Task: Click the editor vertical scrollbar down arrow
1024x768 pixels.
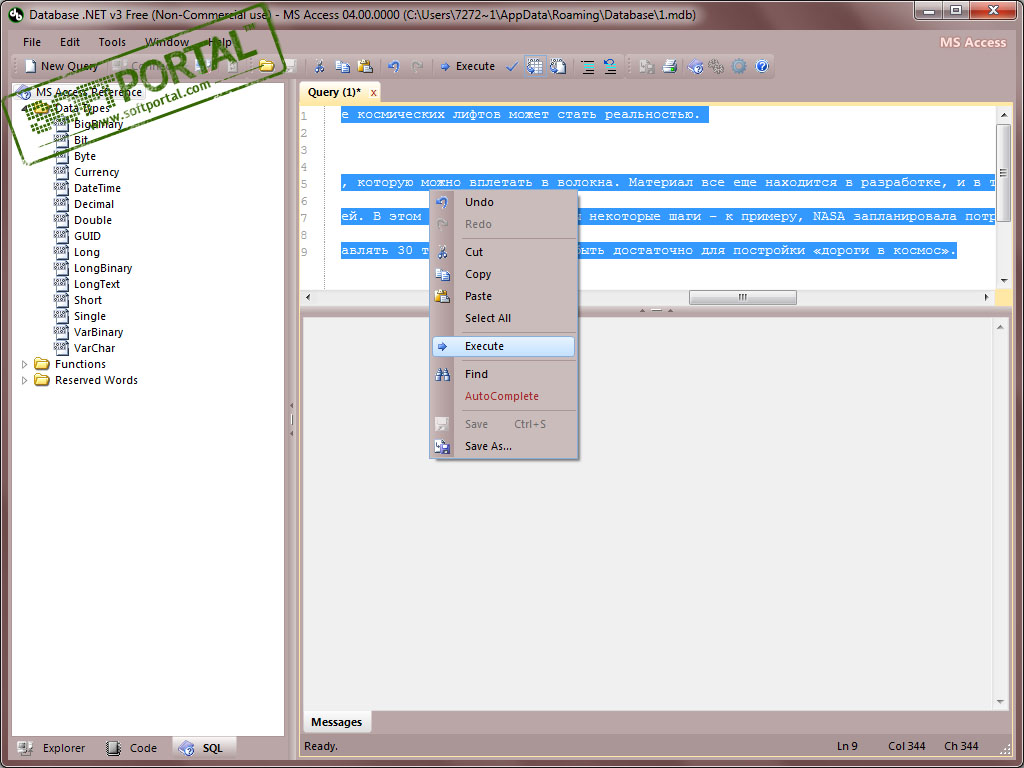Action: [1004, 281]
